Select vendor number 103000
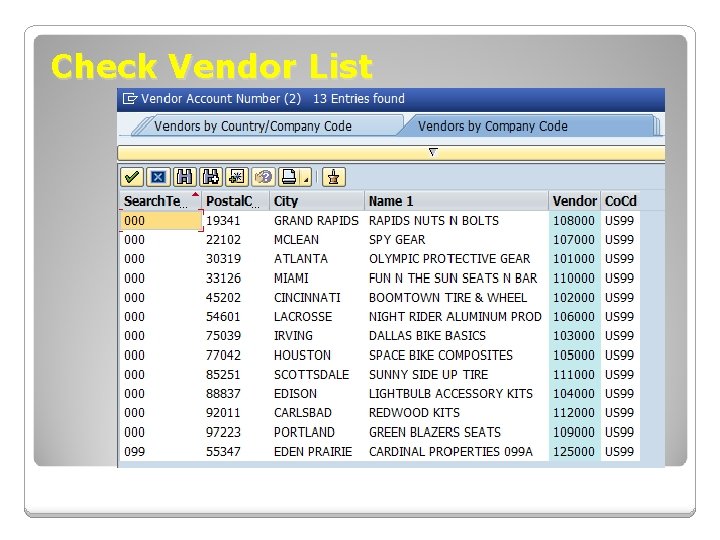This screenshot has width=720, height=540. pyautogui.click(x=574, y=336)
